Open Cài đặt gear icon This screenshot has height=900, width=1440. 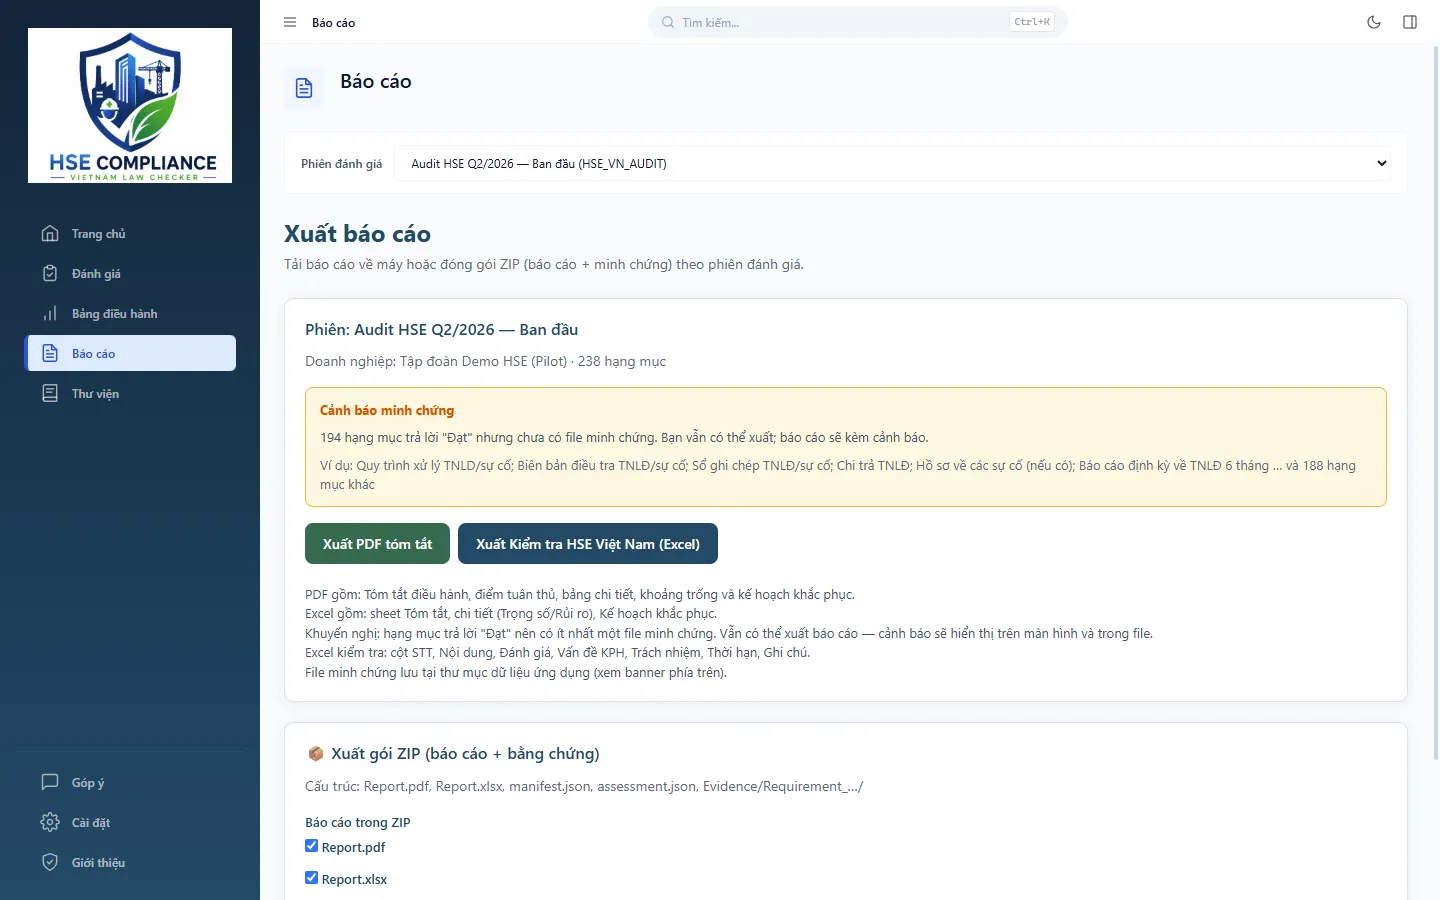50,822
